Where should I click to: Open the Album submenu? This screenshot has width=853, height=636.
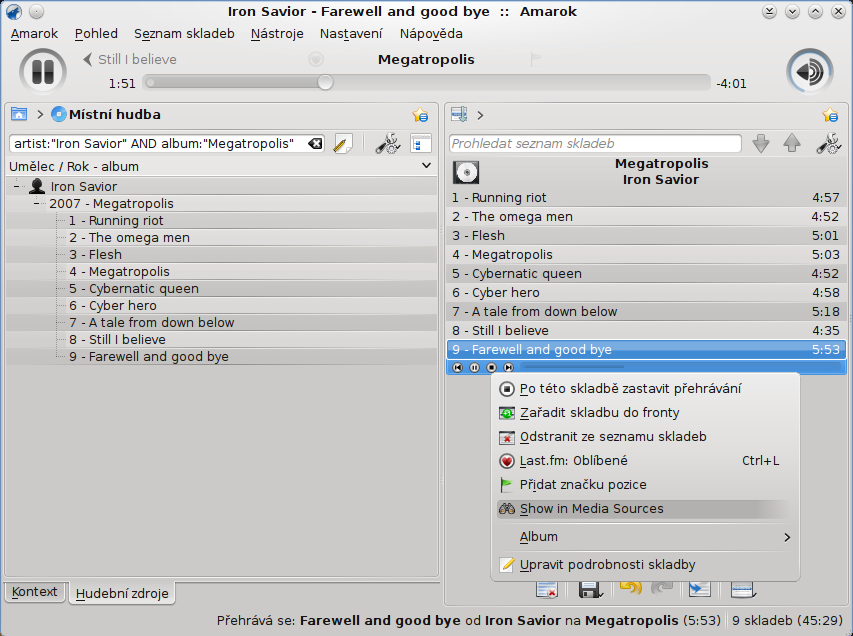point(645,537)
